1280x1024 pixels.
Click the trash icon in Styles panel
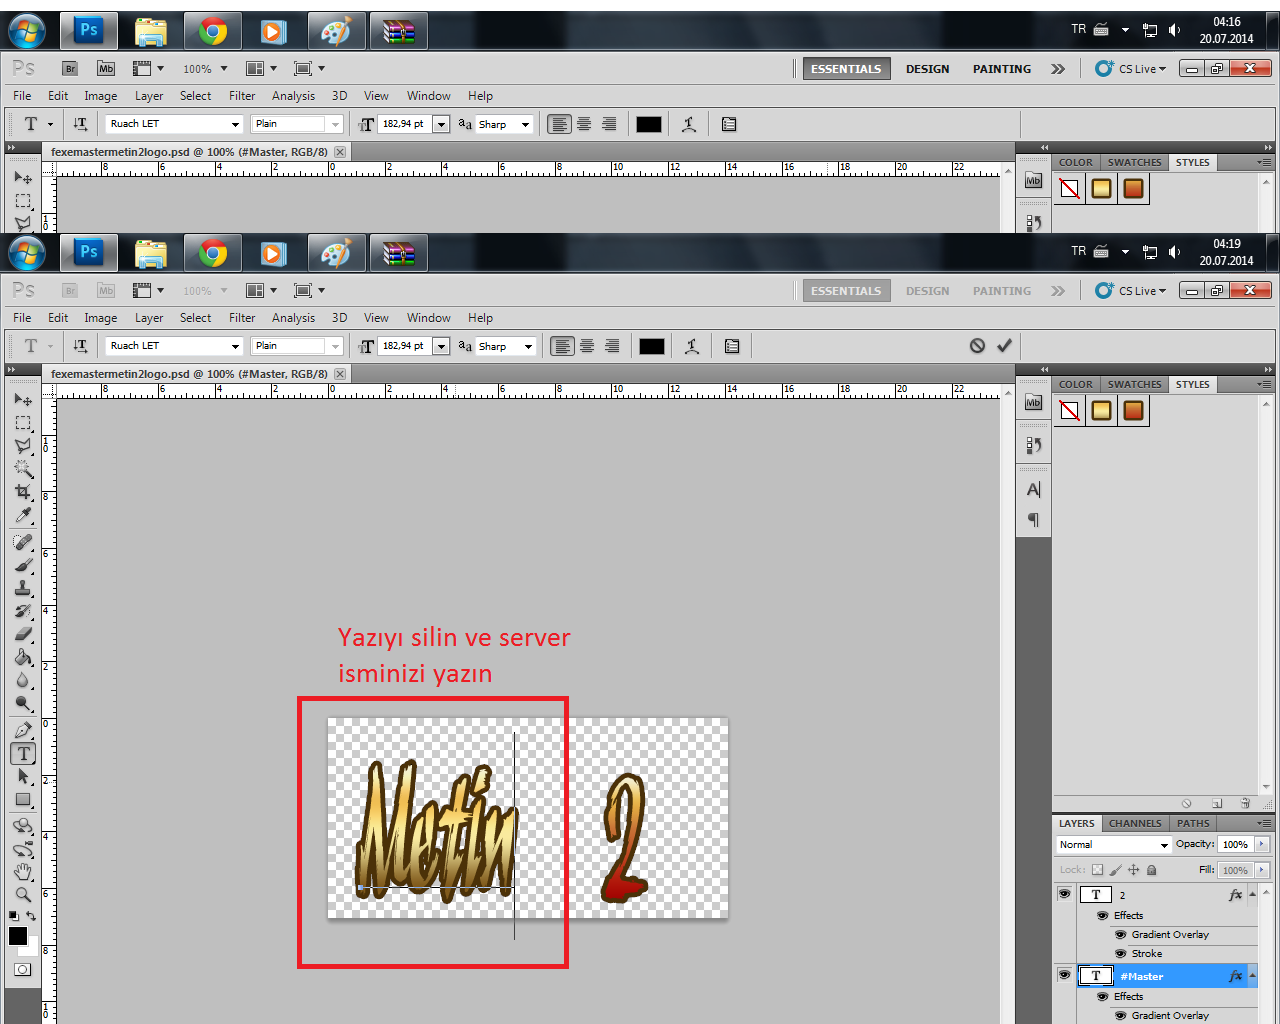pos(1245,803)
